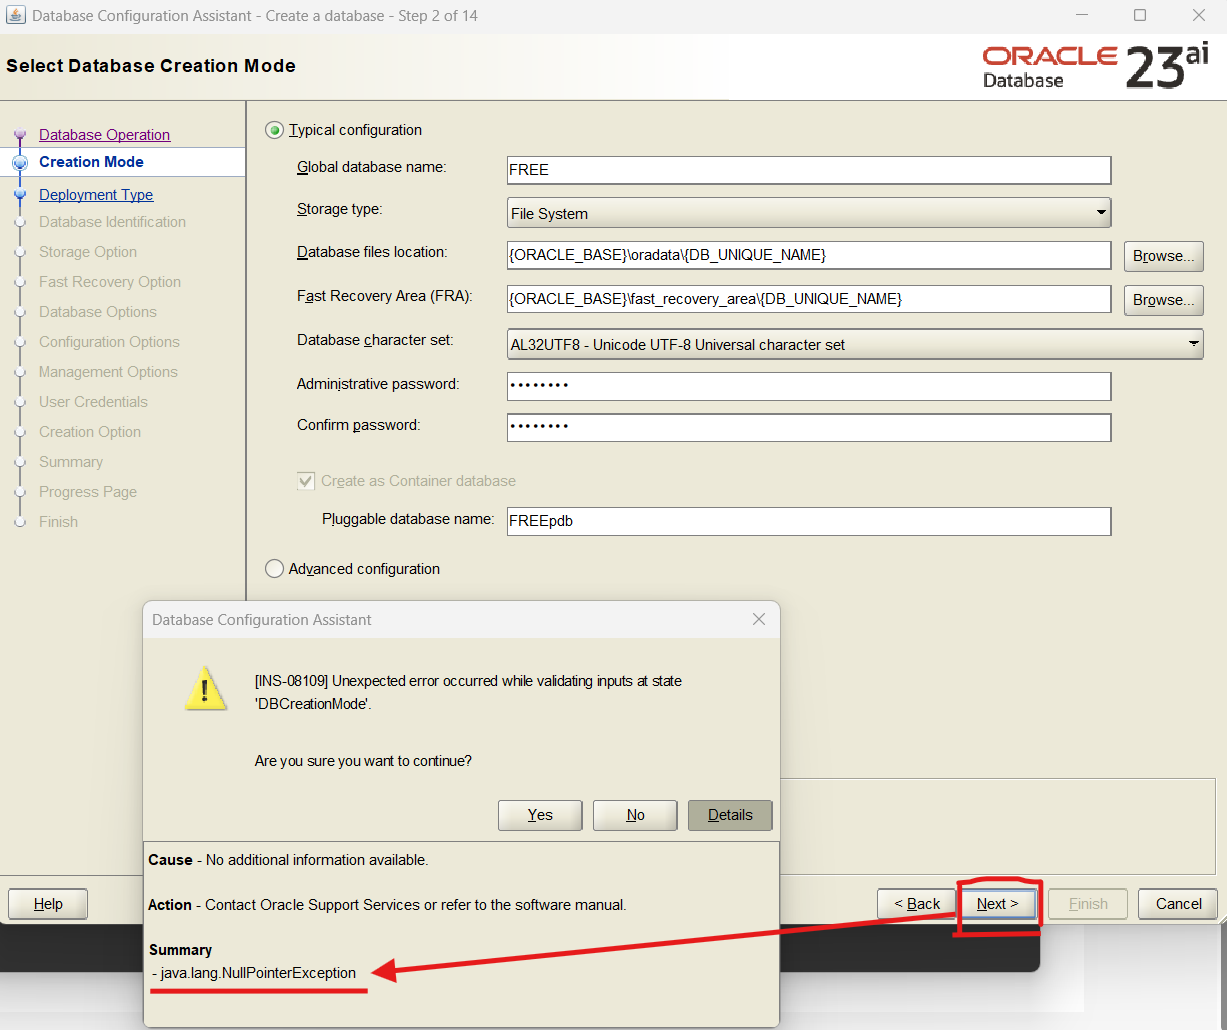Viewport: 1227px width, 1030px height.
Task: Click the Global database name field
Action: pyautogui.click(x=809, y=170)
